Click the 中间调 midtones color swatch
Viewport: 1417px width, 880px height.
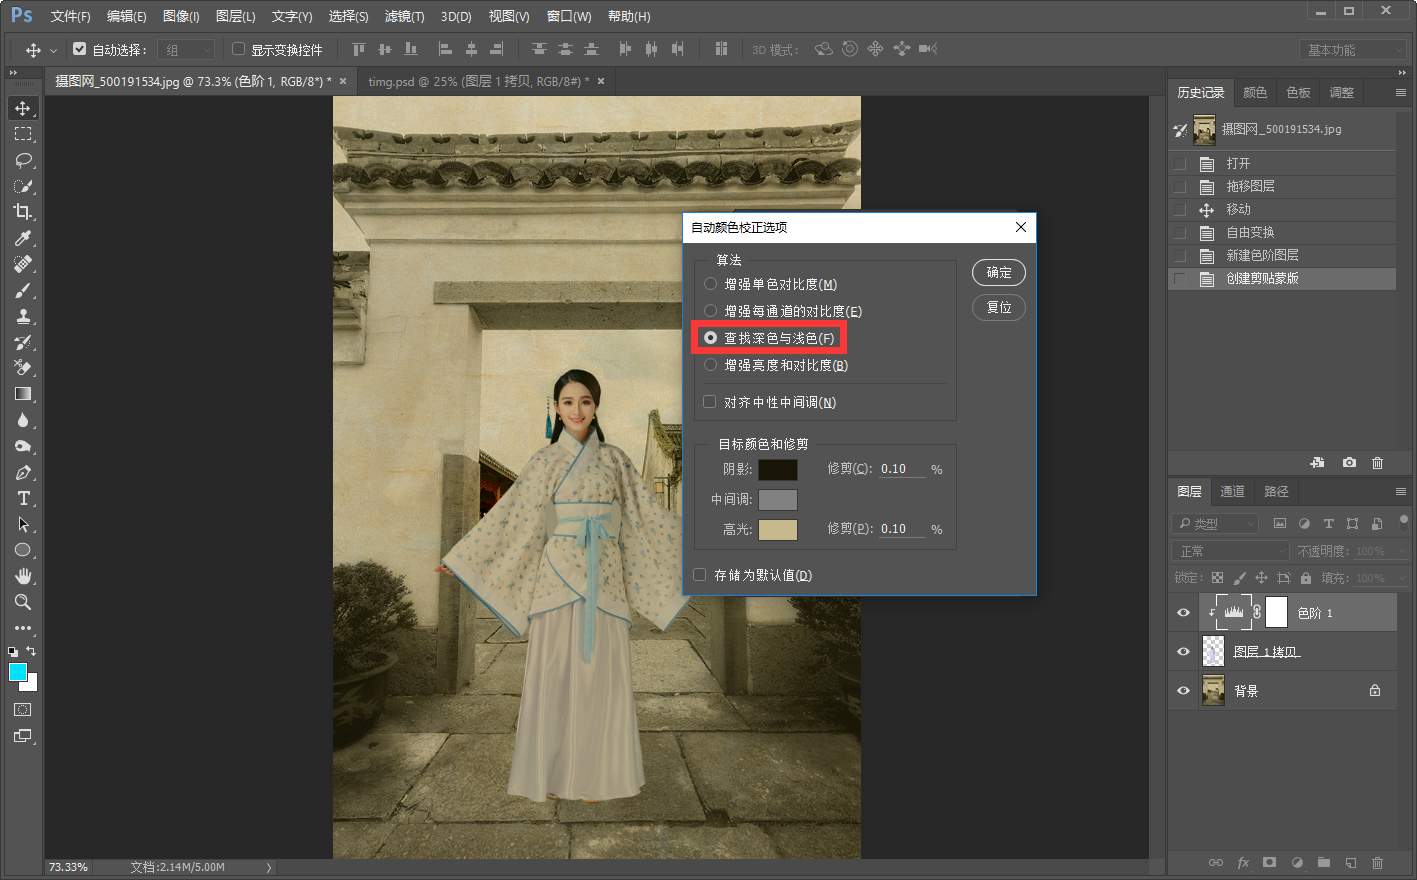tap(778, 499)
